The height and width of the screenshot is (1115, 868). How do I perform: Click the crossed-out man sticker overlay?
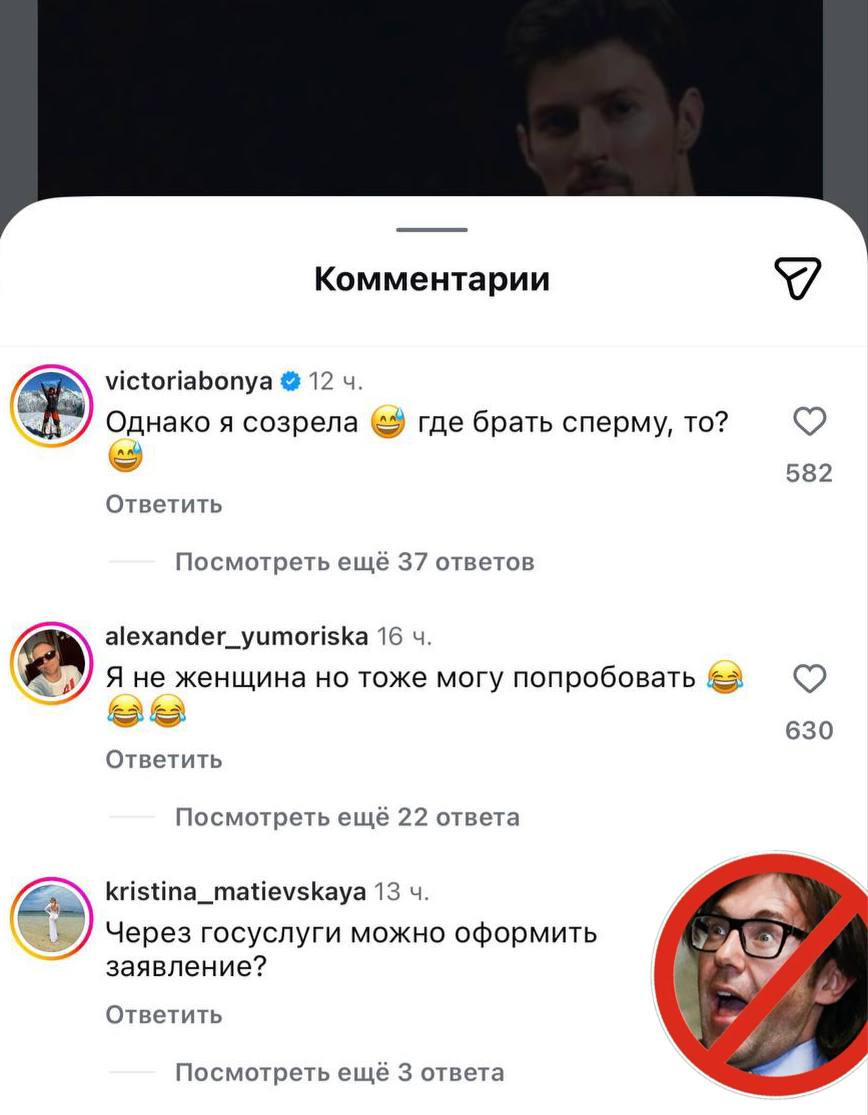coord(761,974)
